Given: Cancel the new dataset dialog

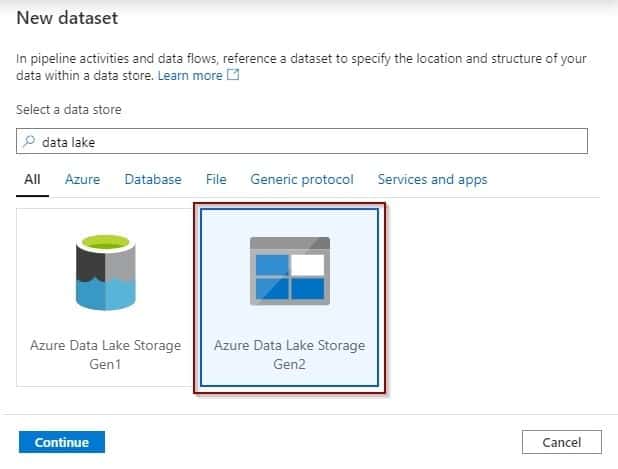Looking at the screenshot, I should [x=562, y=442].
